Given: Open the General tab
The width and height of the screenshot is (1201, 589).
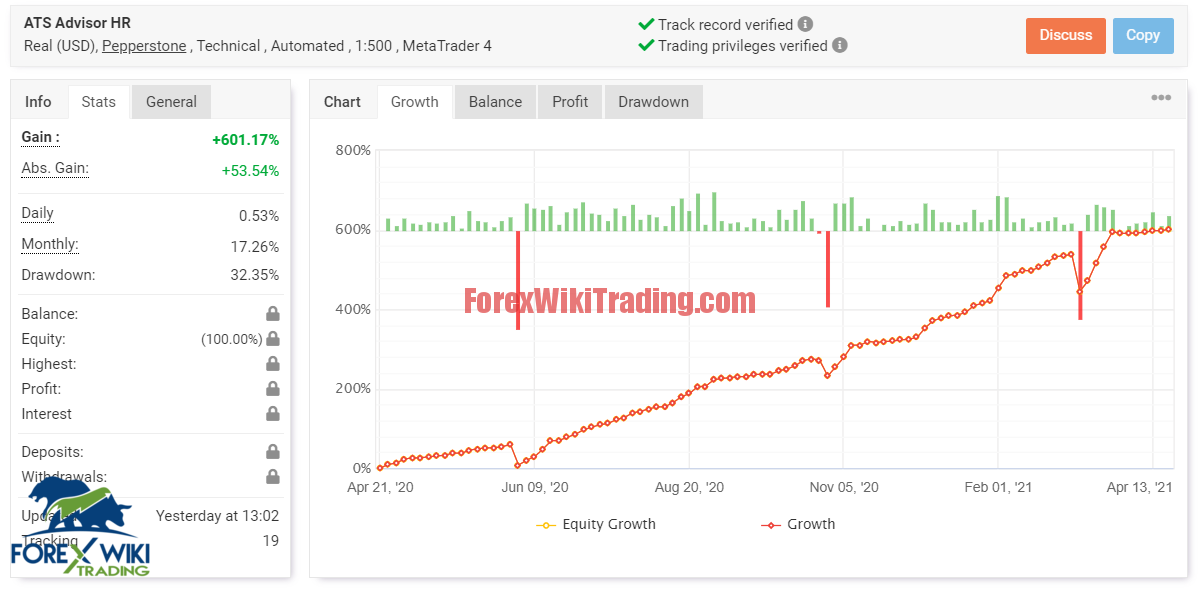Looking at the screenshot, I should (170, 101).
